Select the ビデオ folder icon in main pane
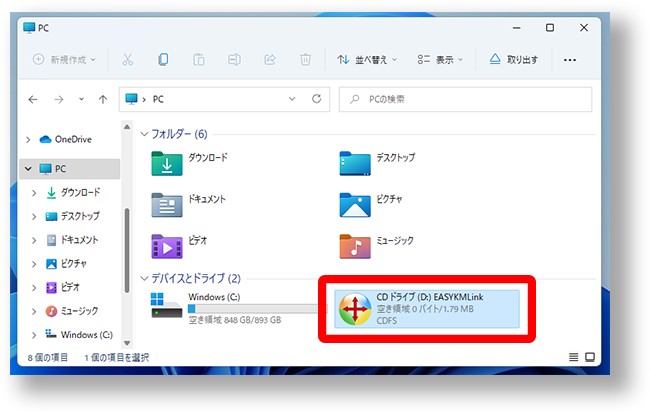The width and height of the screenshot is (650, 413). tap(167, 247)
